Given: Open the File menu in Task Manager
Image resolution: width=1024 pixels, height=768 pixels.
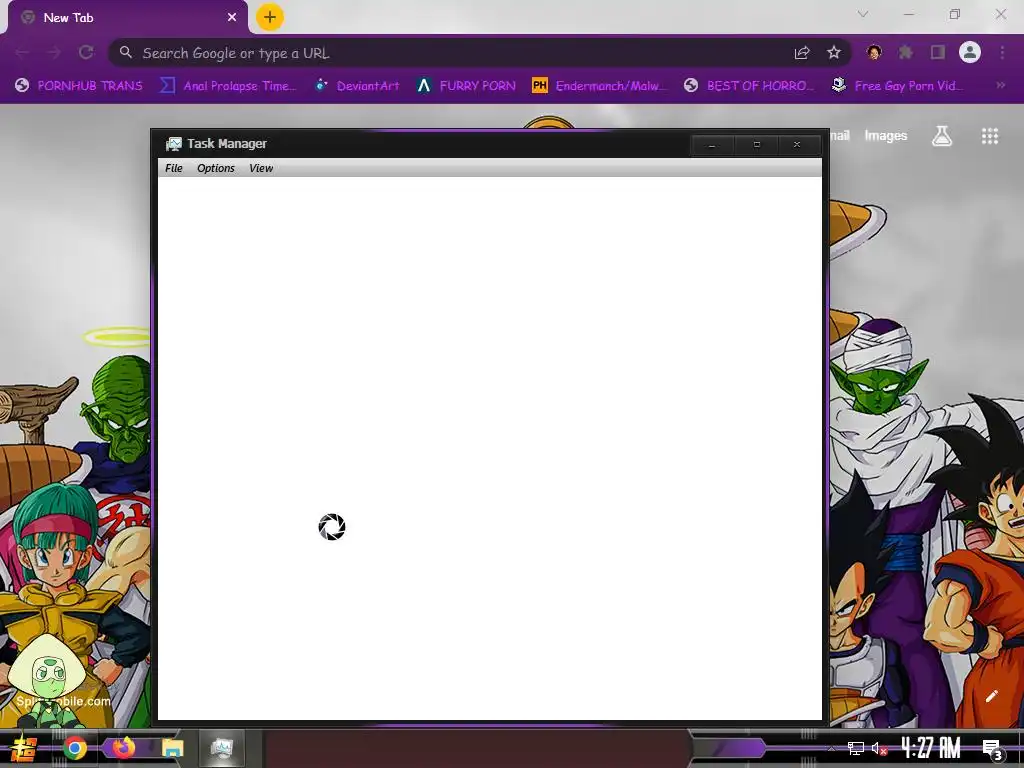Looking at the screenshot, I should tap(174, 168).
